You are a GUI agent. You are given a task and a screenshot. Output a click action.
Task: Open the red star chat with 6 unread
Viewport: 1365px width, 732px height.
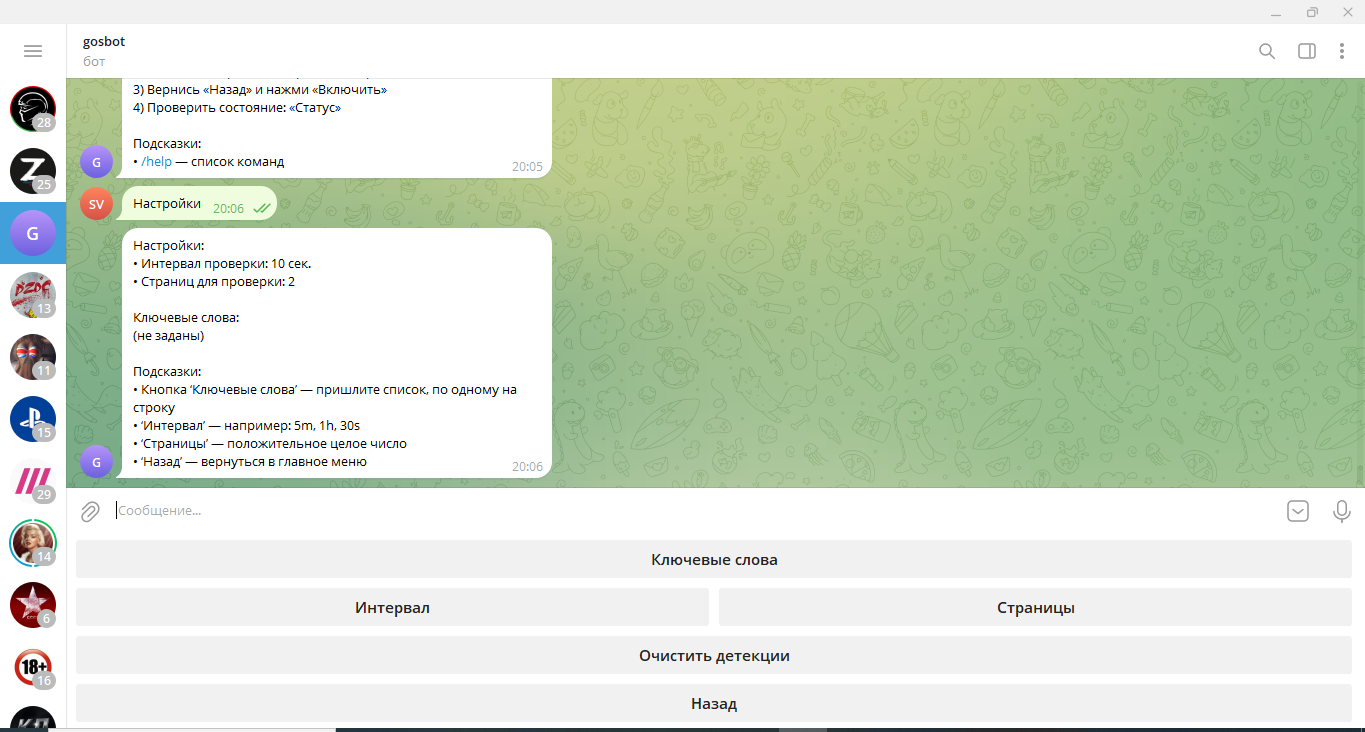click(x=33, y=605)
